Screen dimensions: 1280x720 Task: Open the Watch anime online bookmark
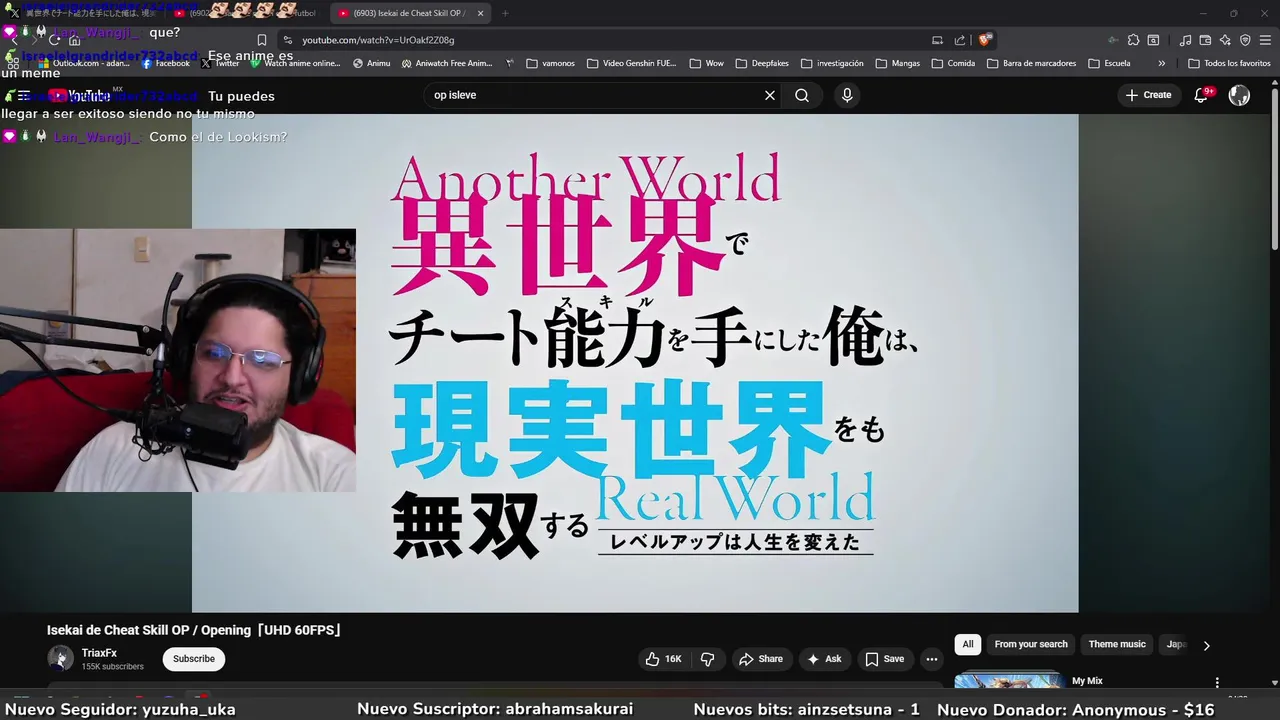click(x=296, y=63)
